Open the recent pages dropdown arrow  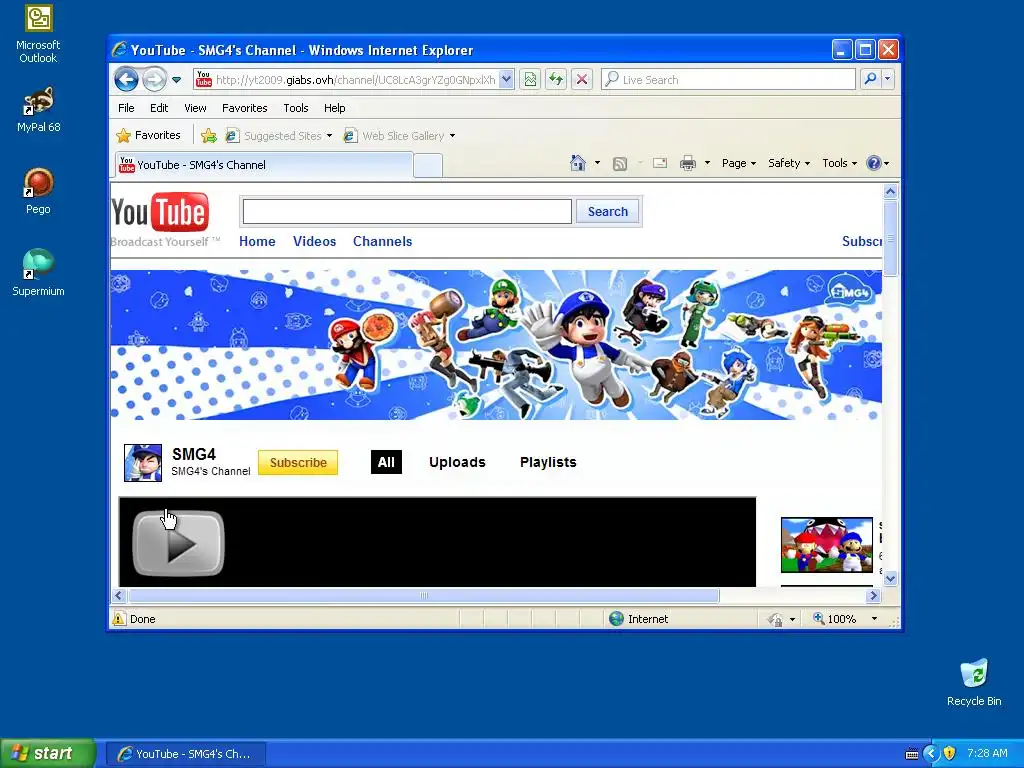tap(176, 80)
